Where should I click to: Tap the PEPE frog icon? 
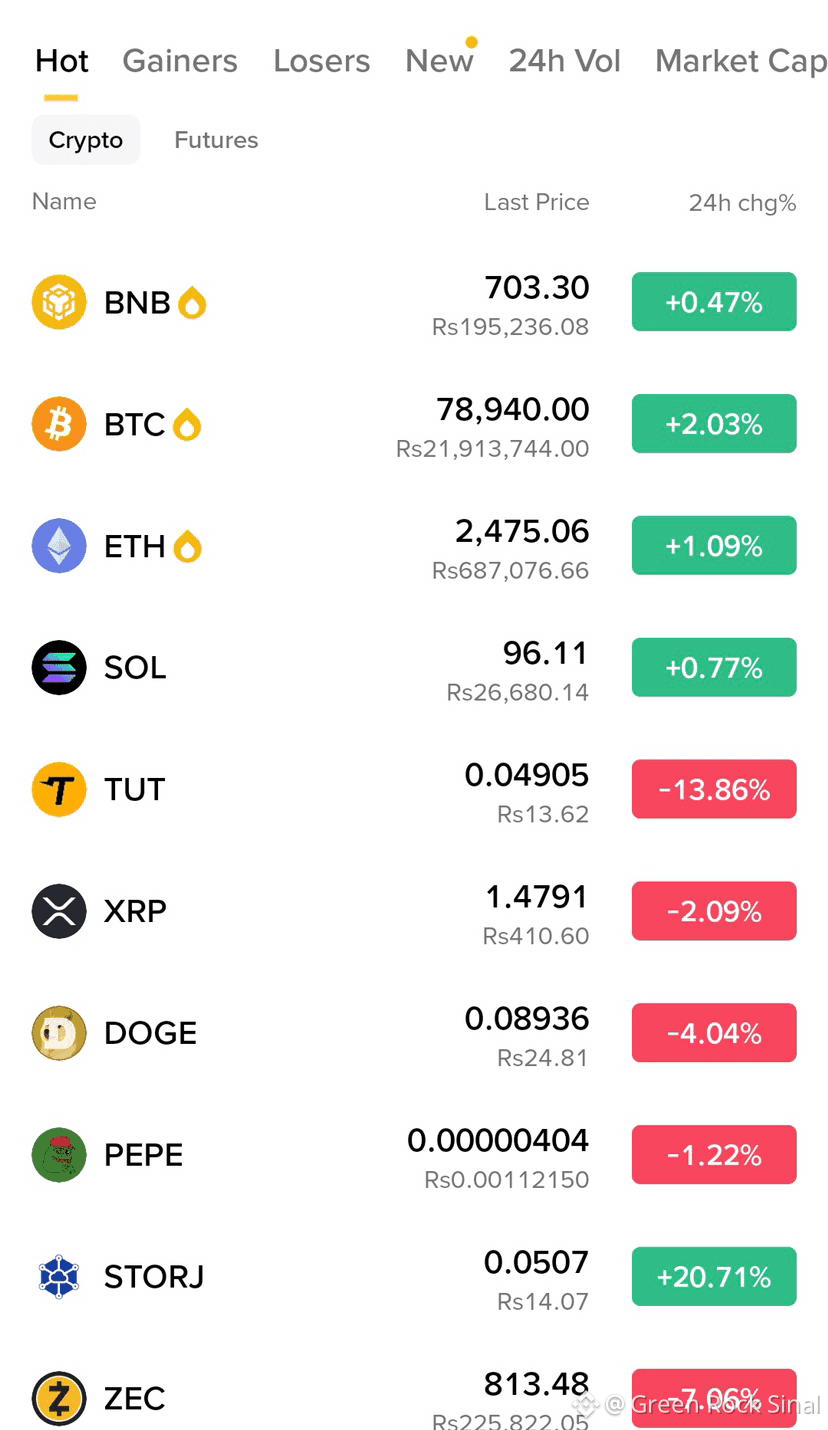click(59, 1155)
